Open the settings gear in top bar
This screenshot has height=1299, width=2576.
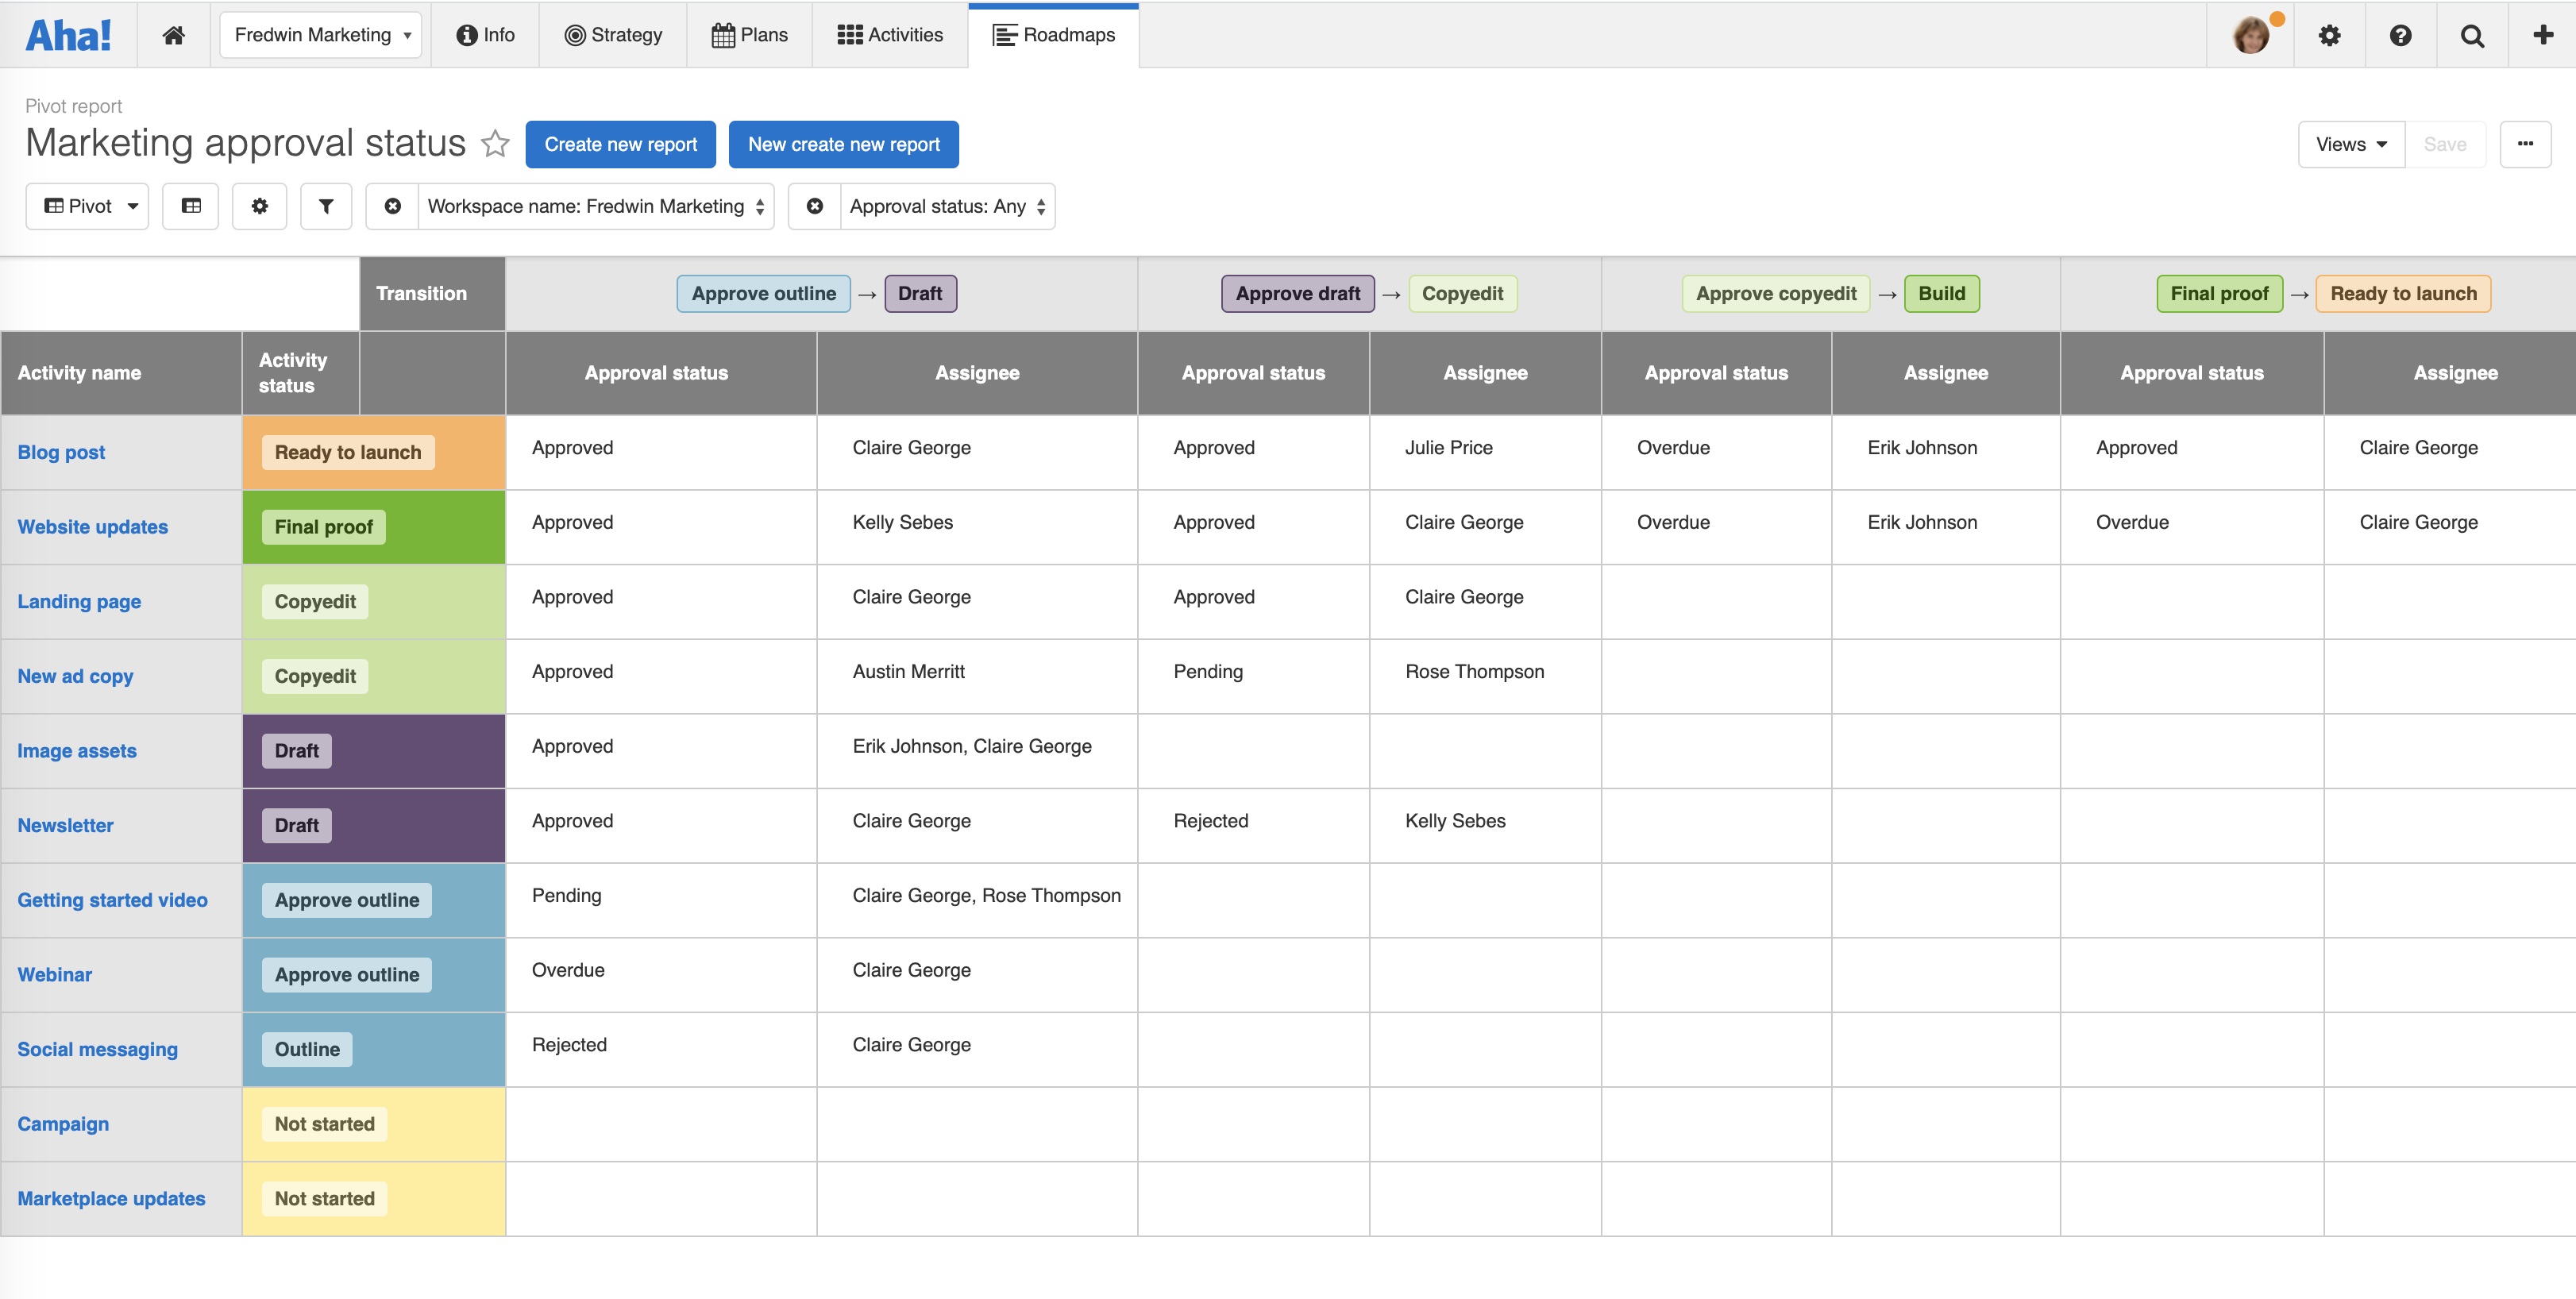2329,35
